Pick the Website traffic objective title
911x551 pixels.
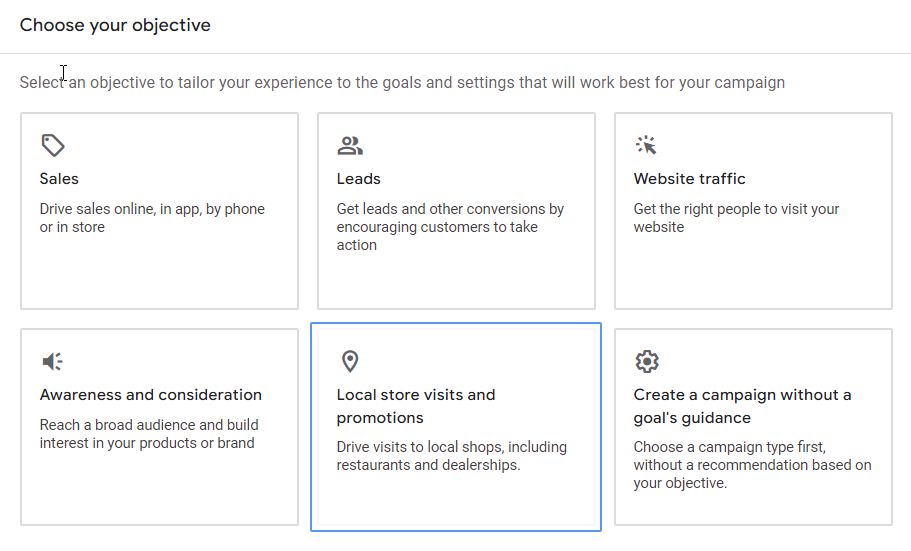click(x=689, y=179)
